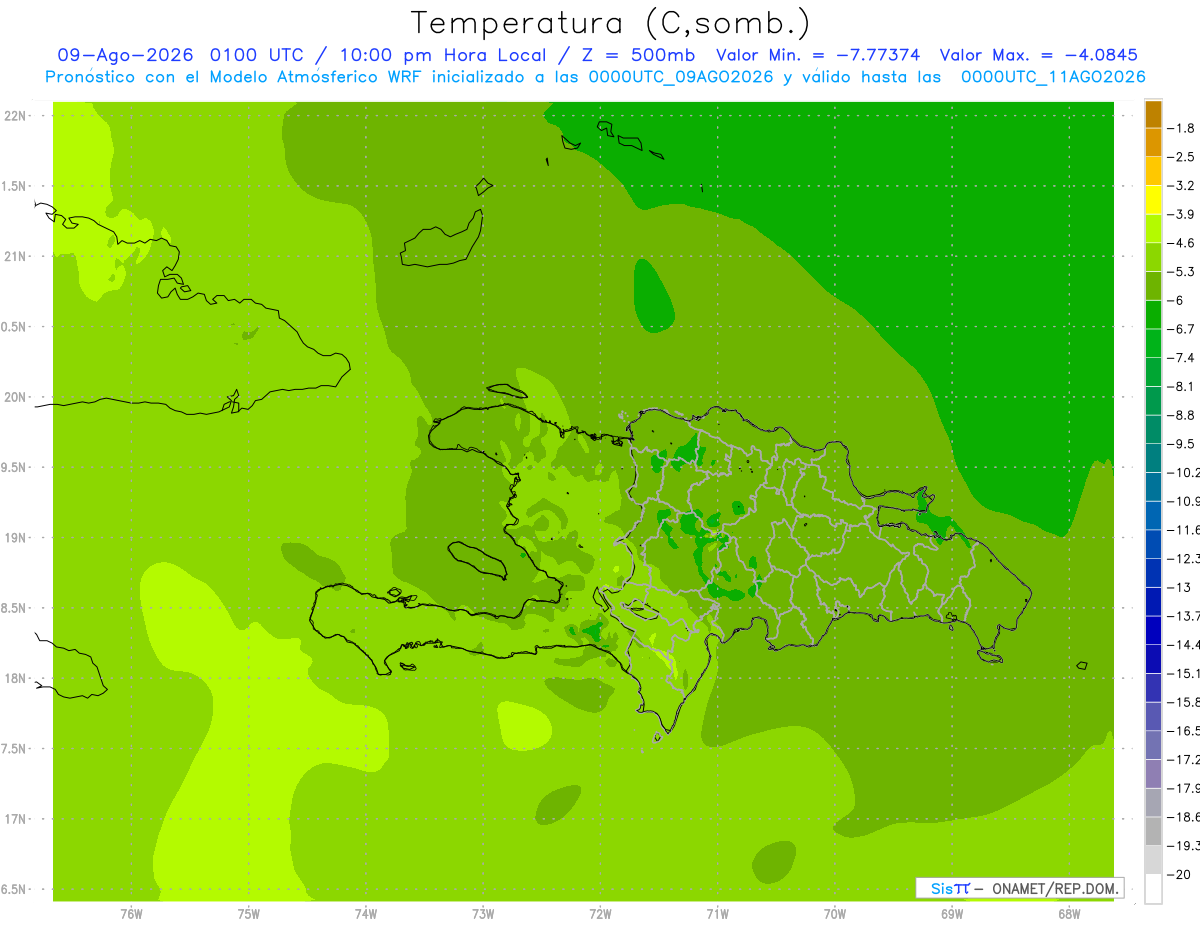Click the -1.8 legend value
Viewport: 1200px width, 927px height.
[1180, 129]
